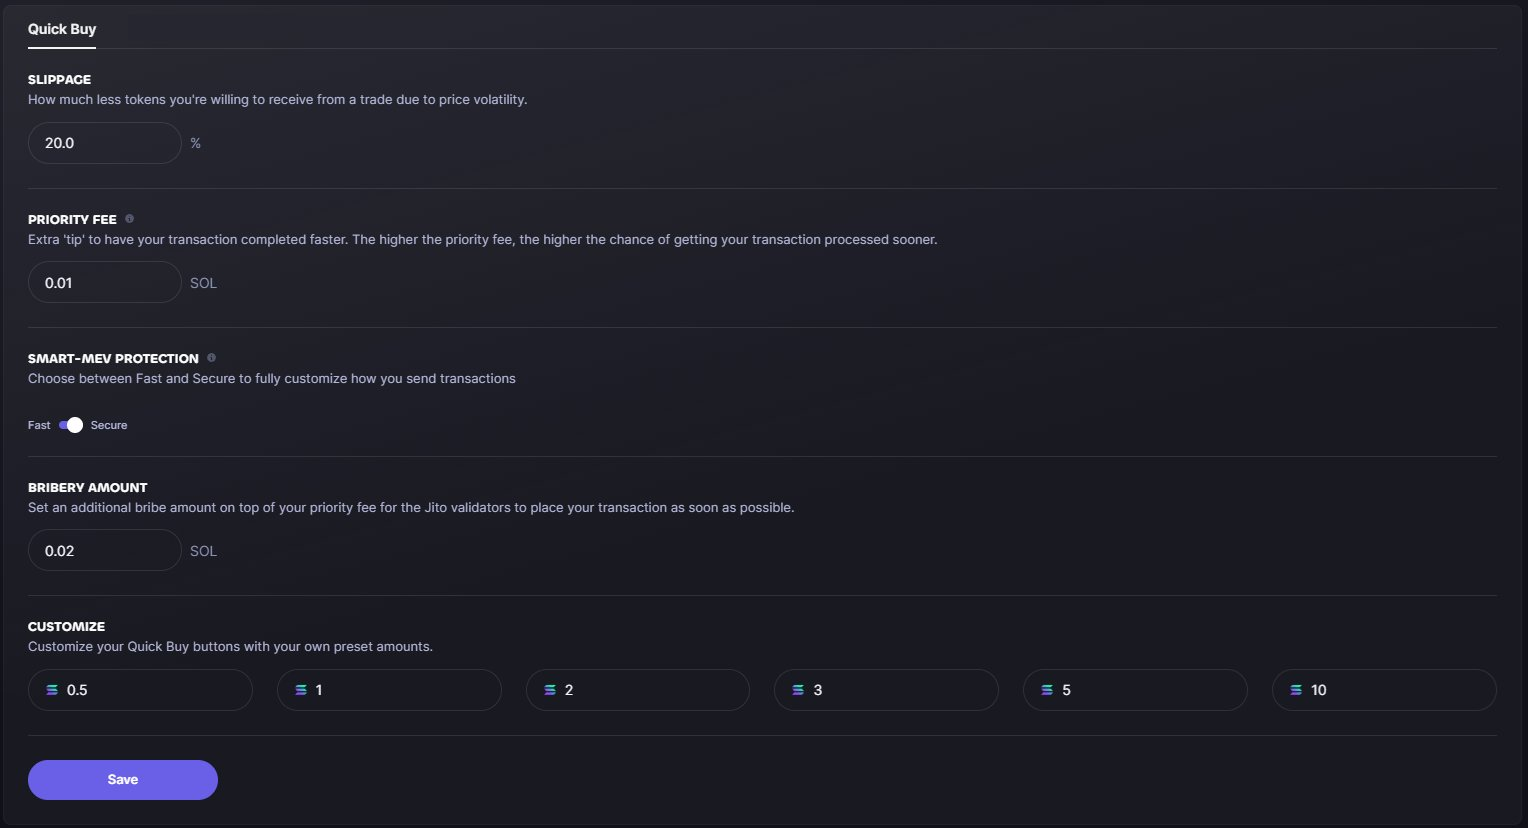Select the Secure mode label
The image size is (1528, 828).
tap(109, 425)
